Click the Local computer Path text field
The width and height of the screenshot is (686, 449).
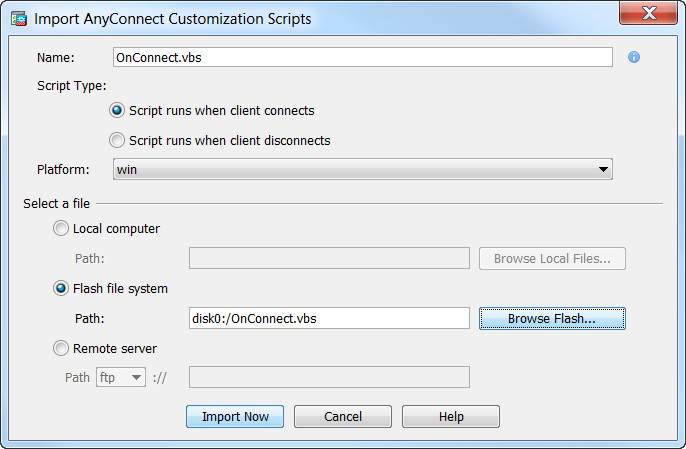(x=329, y=258)
